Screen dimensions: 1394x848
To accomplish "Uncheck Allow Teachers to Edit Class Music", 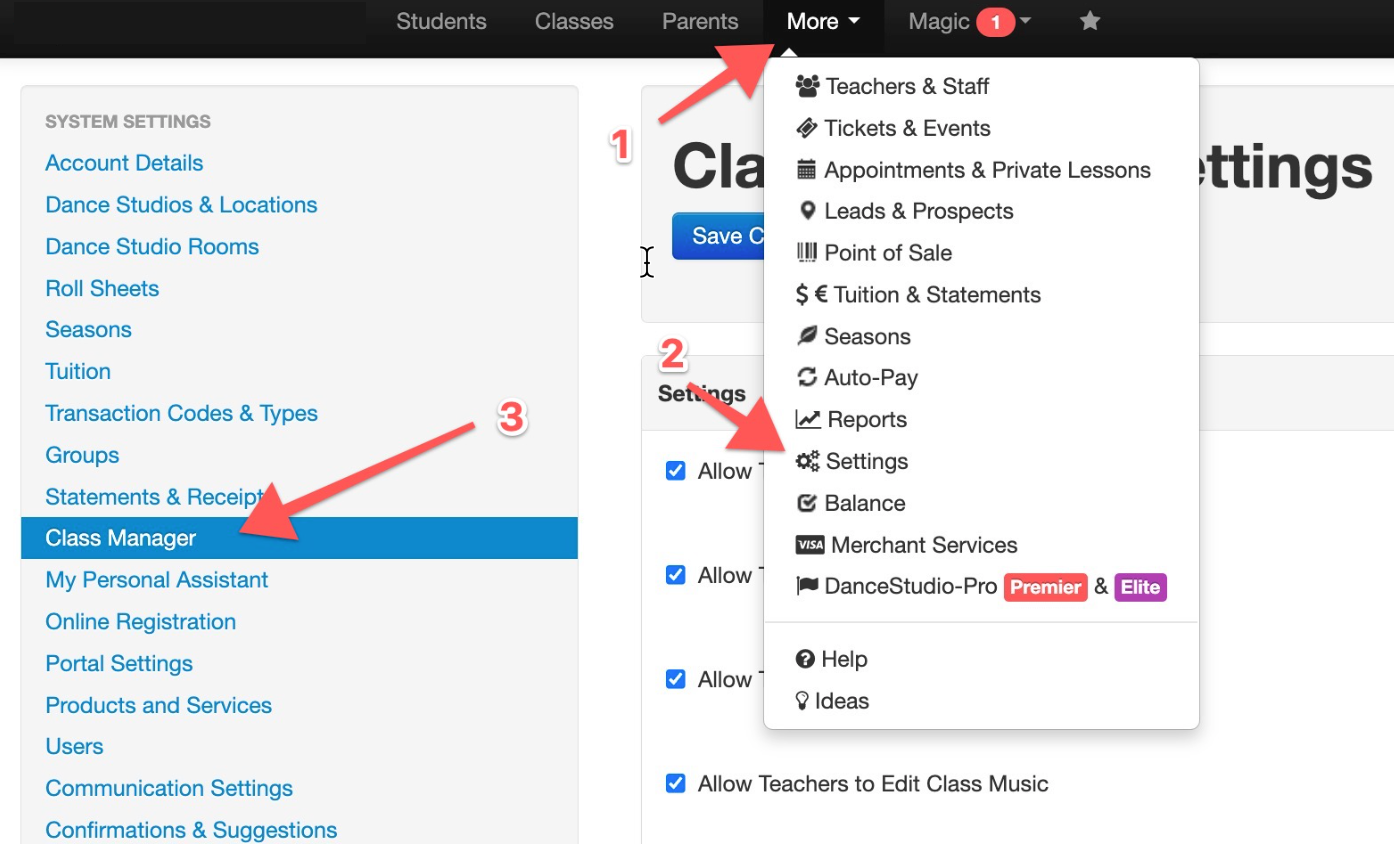I will coord(676,783).
